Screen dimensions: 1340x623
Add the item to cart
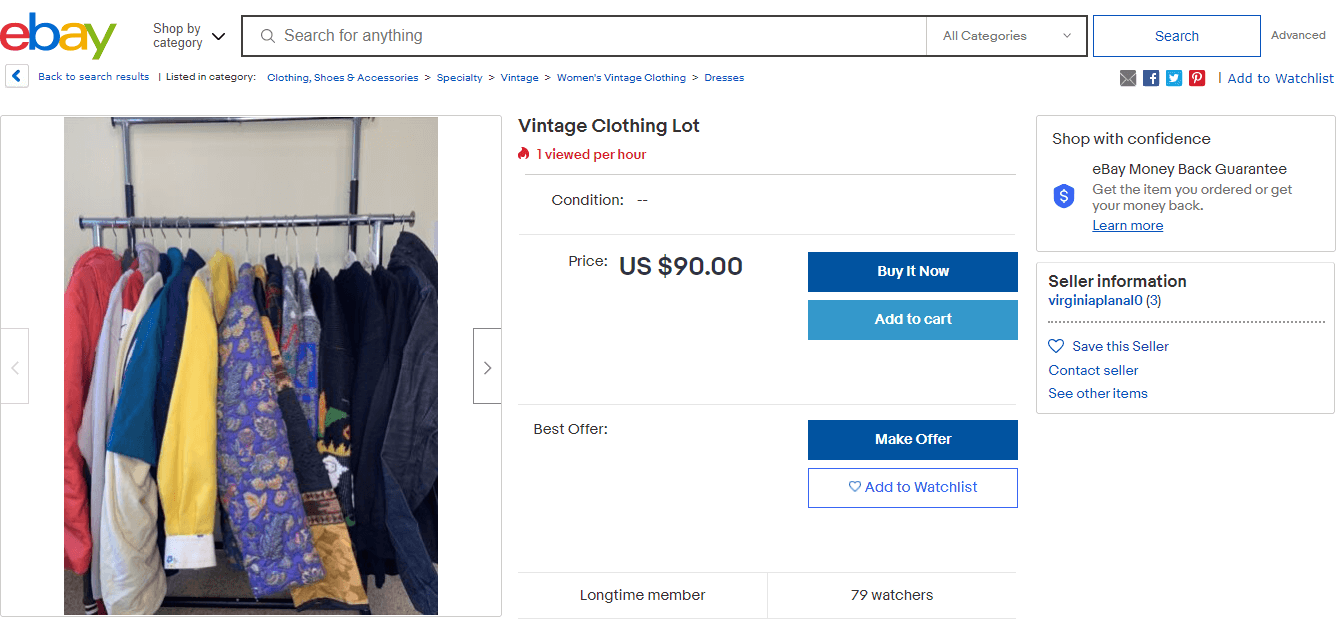point(912,319)
